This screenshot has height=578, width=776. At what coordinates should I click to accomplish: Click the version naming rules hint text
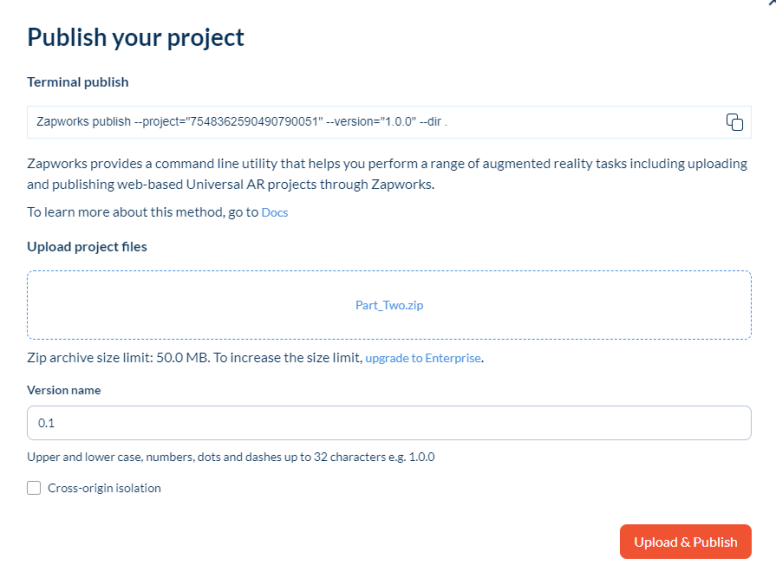coord(230,457)
